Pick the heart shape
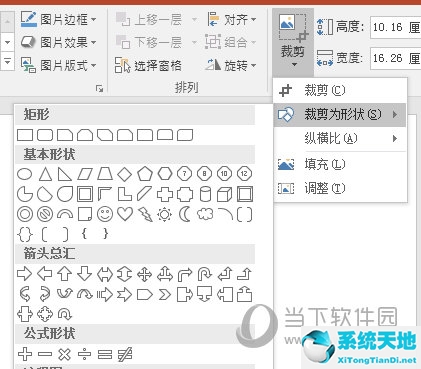The image size is (421, 369). 125,214
